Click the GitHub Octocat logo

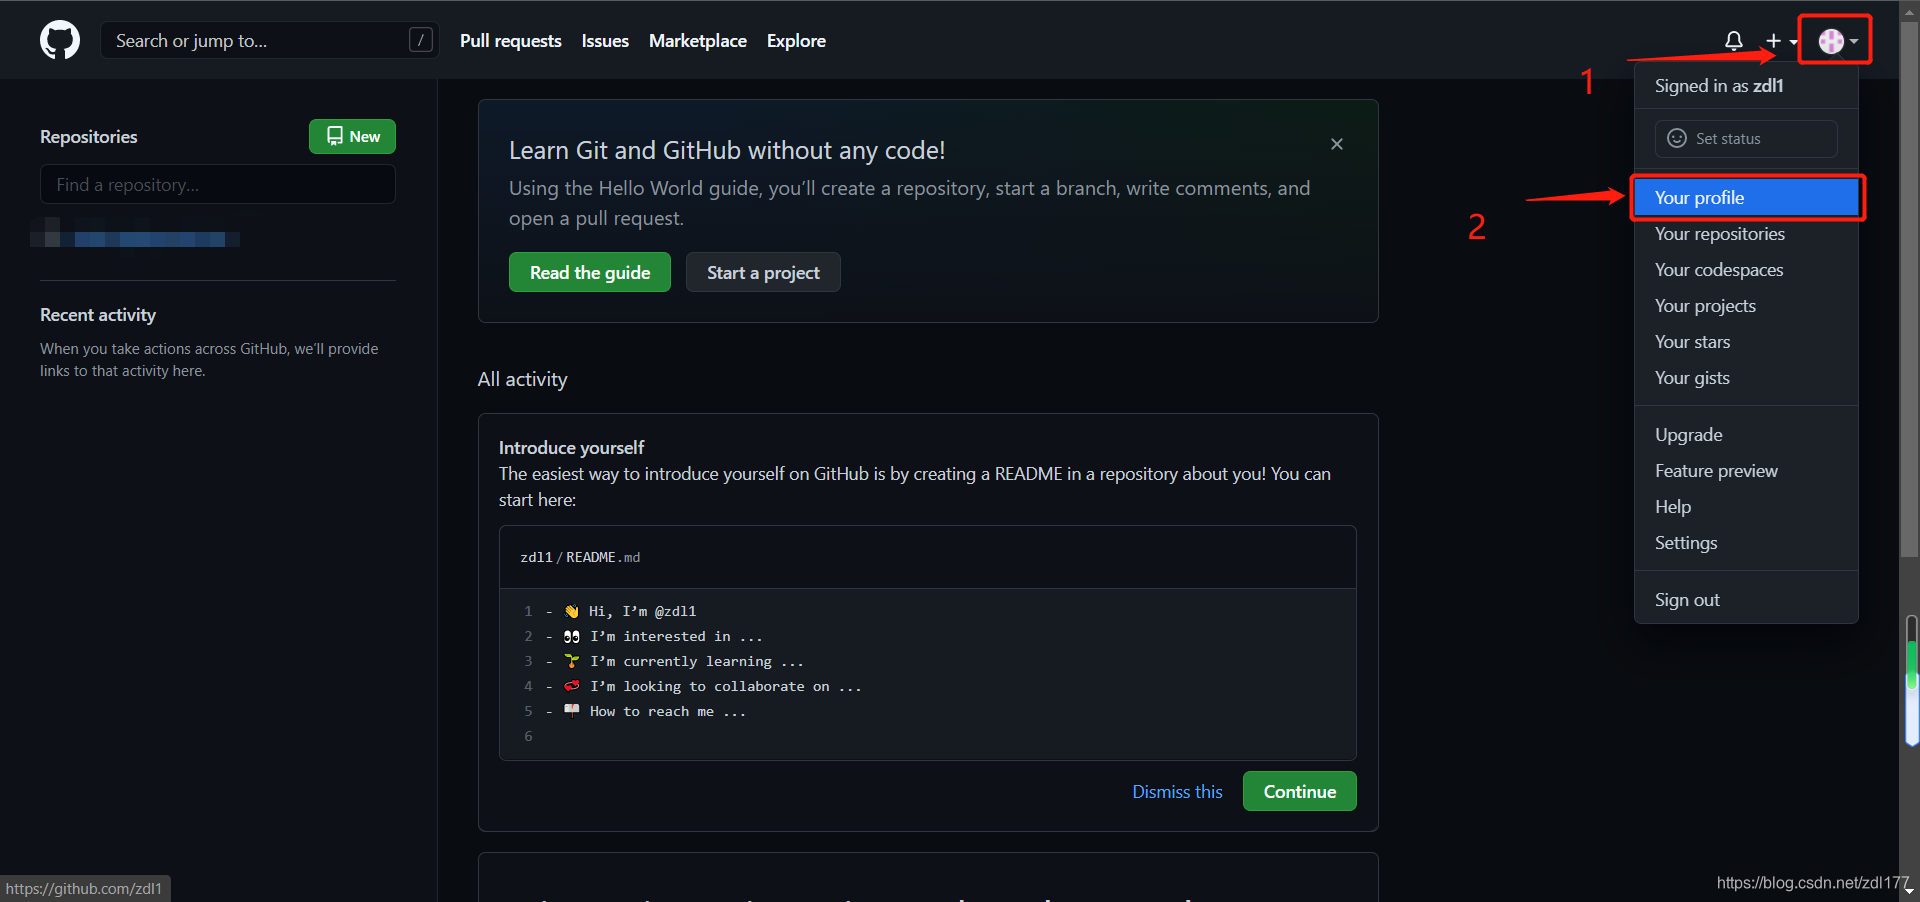(x=60, y=41)
